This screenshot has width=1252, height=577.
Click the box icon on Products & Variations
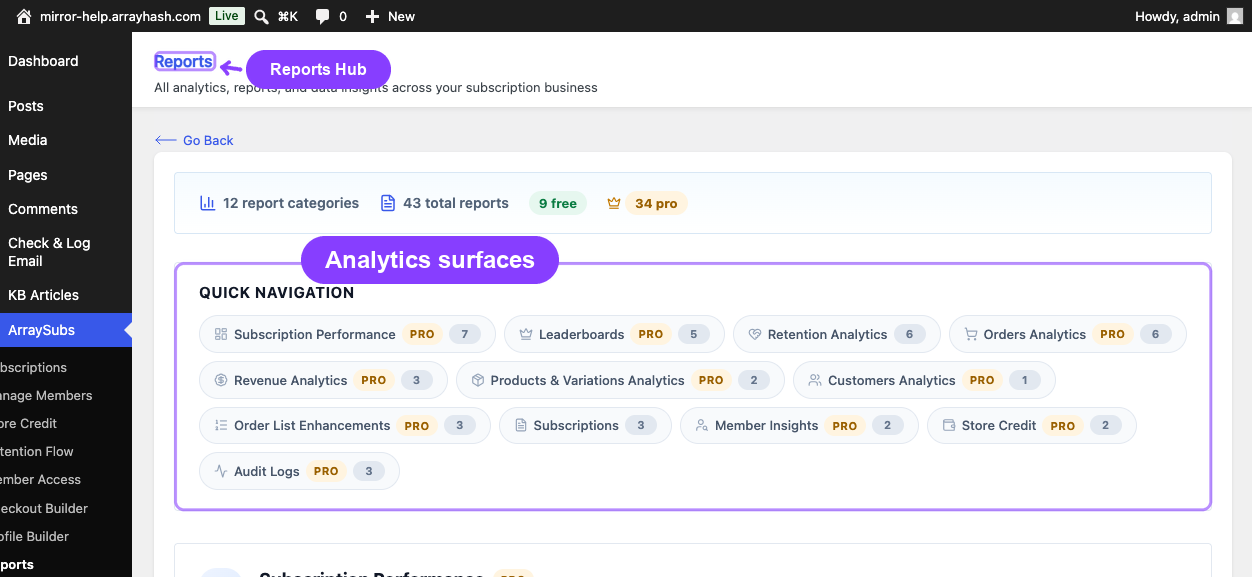[x=478, y=380]
